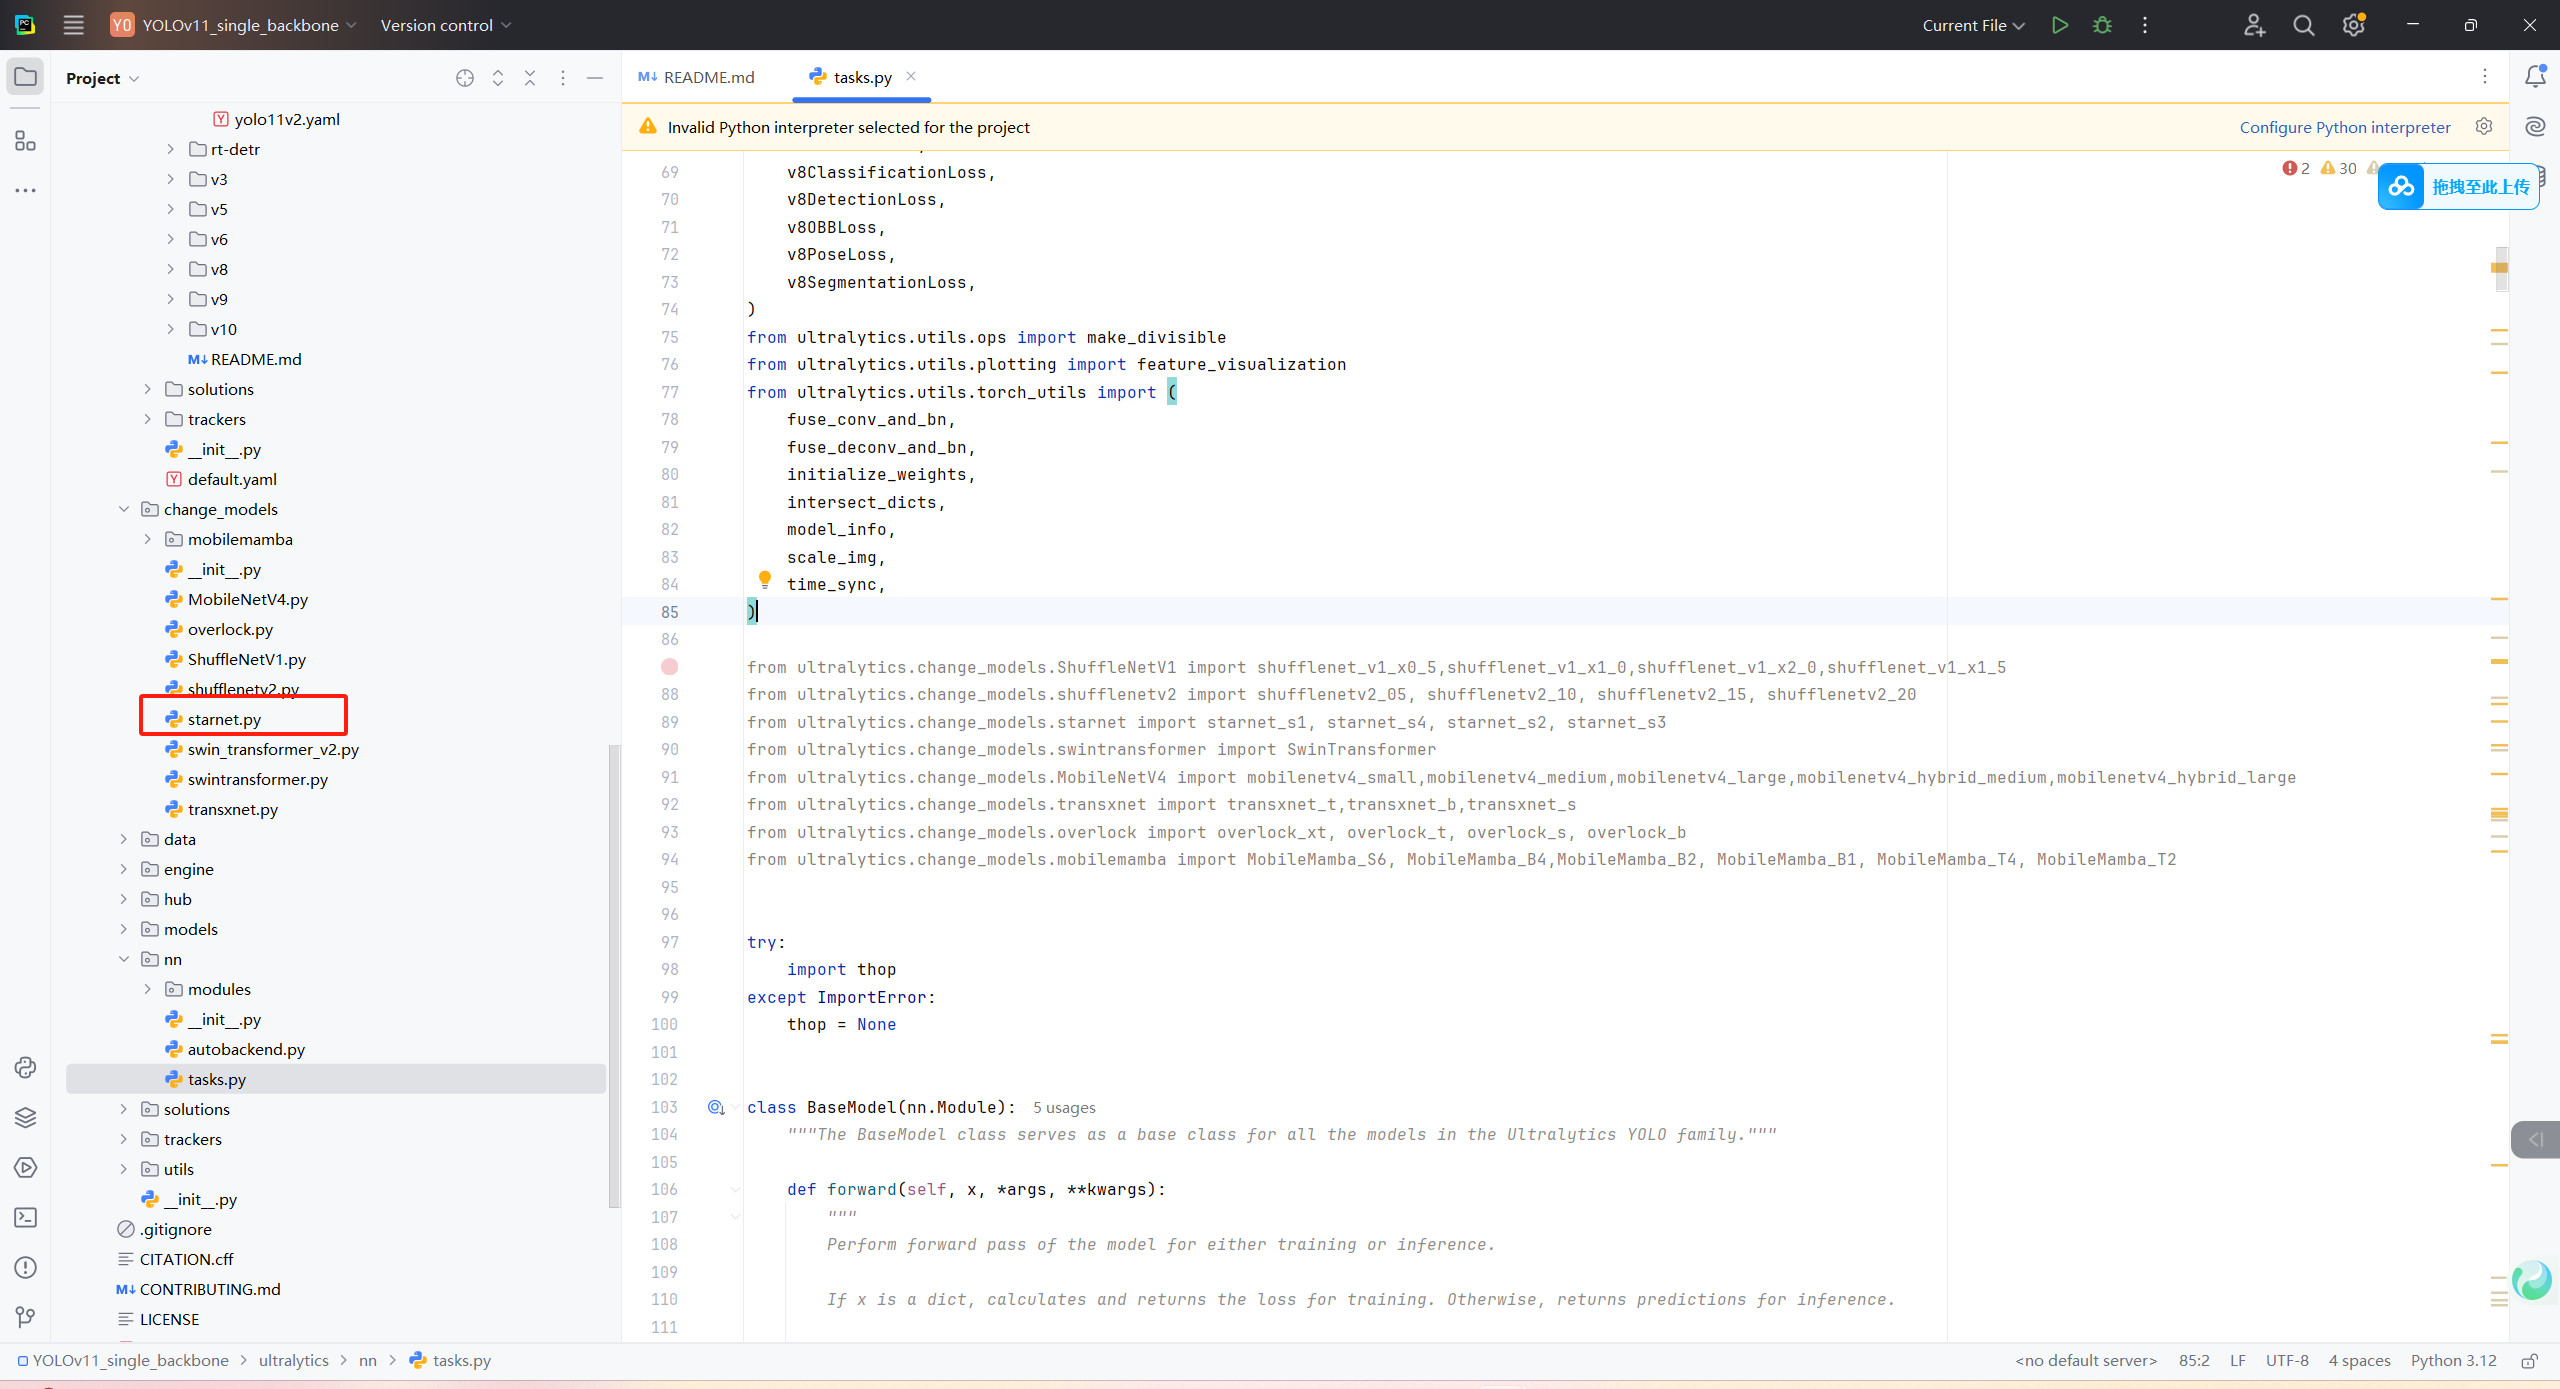Collapse the change_models folder

coord(124,509)
